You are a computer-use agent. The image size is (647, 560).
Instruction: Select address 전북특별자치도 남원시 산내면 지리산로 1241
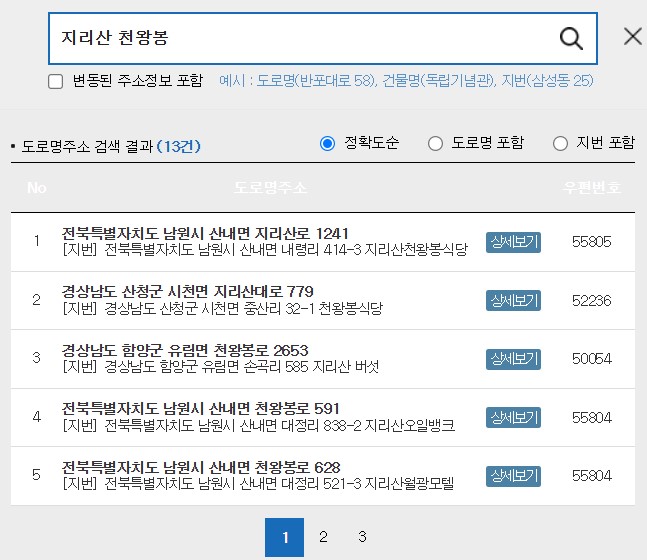coord(205,234)
